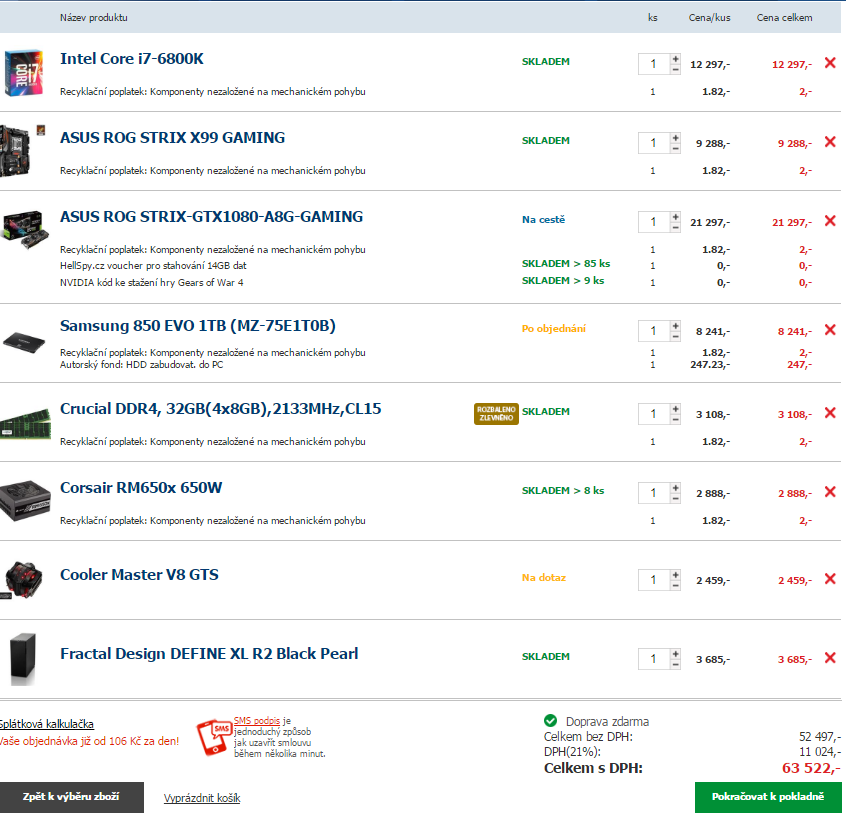Increase quantity of Intel Core i7-6800K
Image resolution: width=846 pixels, height=828 pixels.
(x=676, y=58)
